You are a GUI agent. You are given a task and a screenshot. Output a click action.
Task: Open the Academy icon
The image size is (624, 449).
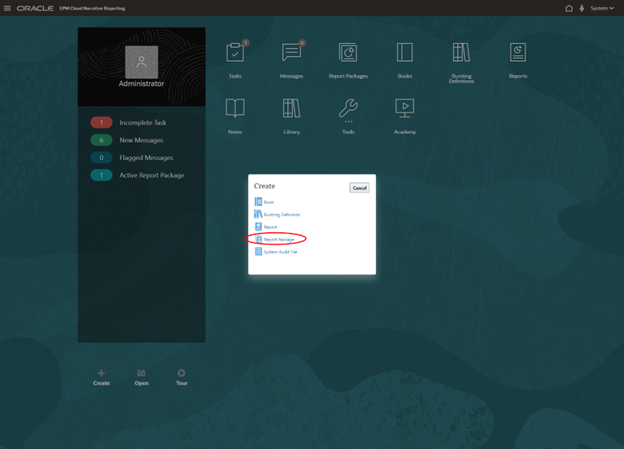pos(404,108)
